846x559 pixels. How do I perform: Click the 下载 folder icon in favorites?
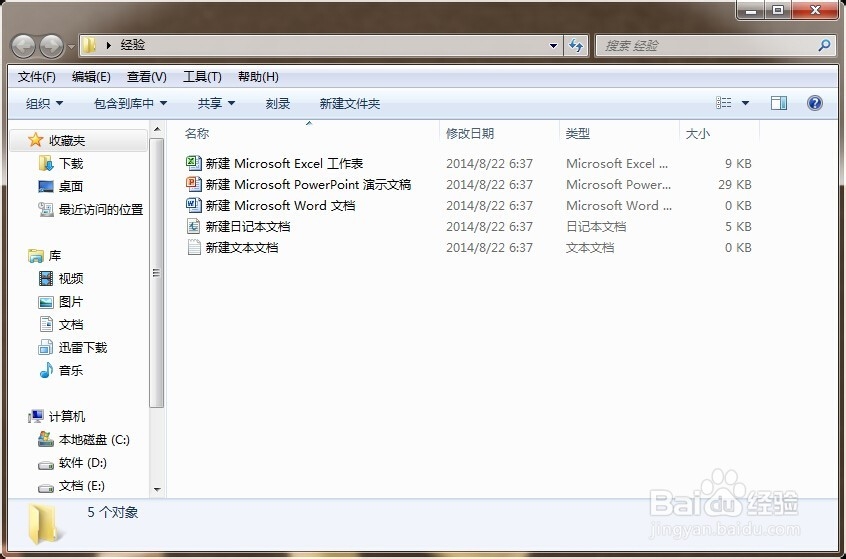(46, 163)
